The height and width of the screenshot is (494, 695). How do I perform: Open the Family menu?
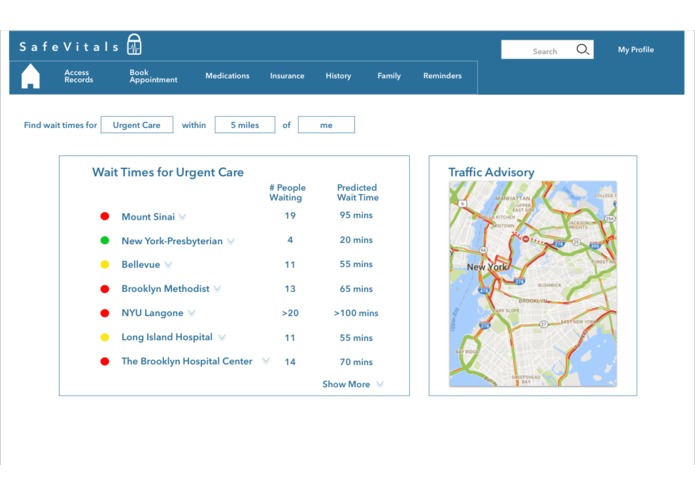pos(389,76)
